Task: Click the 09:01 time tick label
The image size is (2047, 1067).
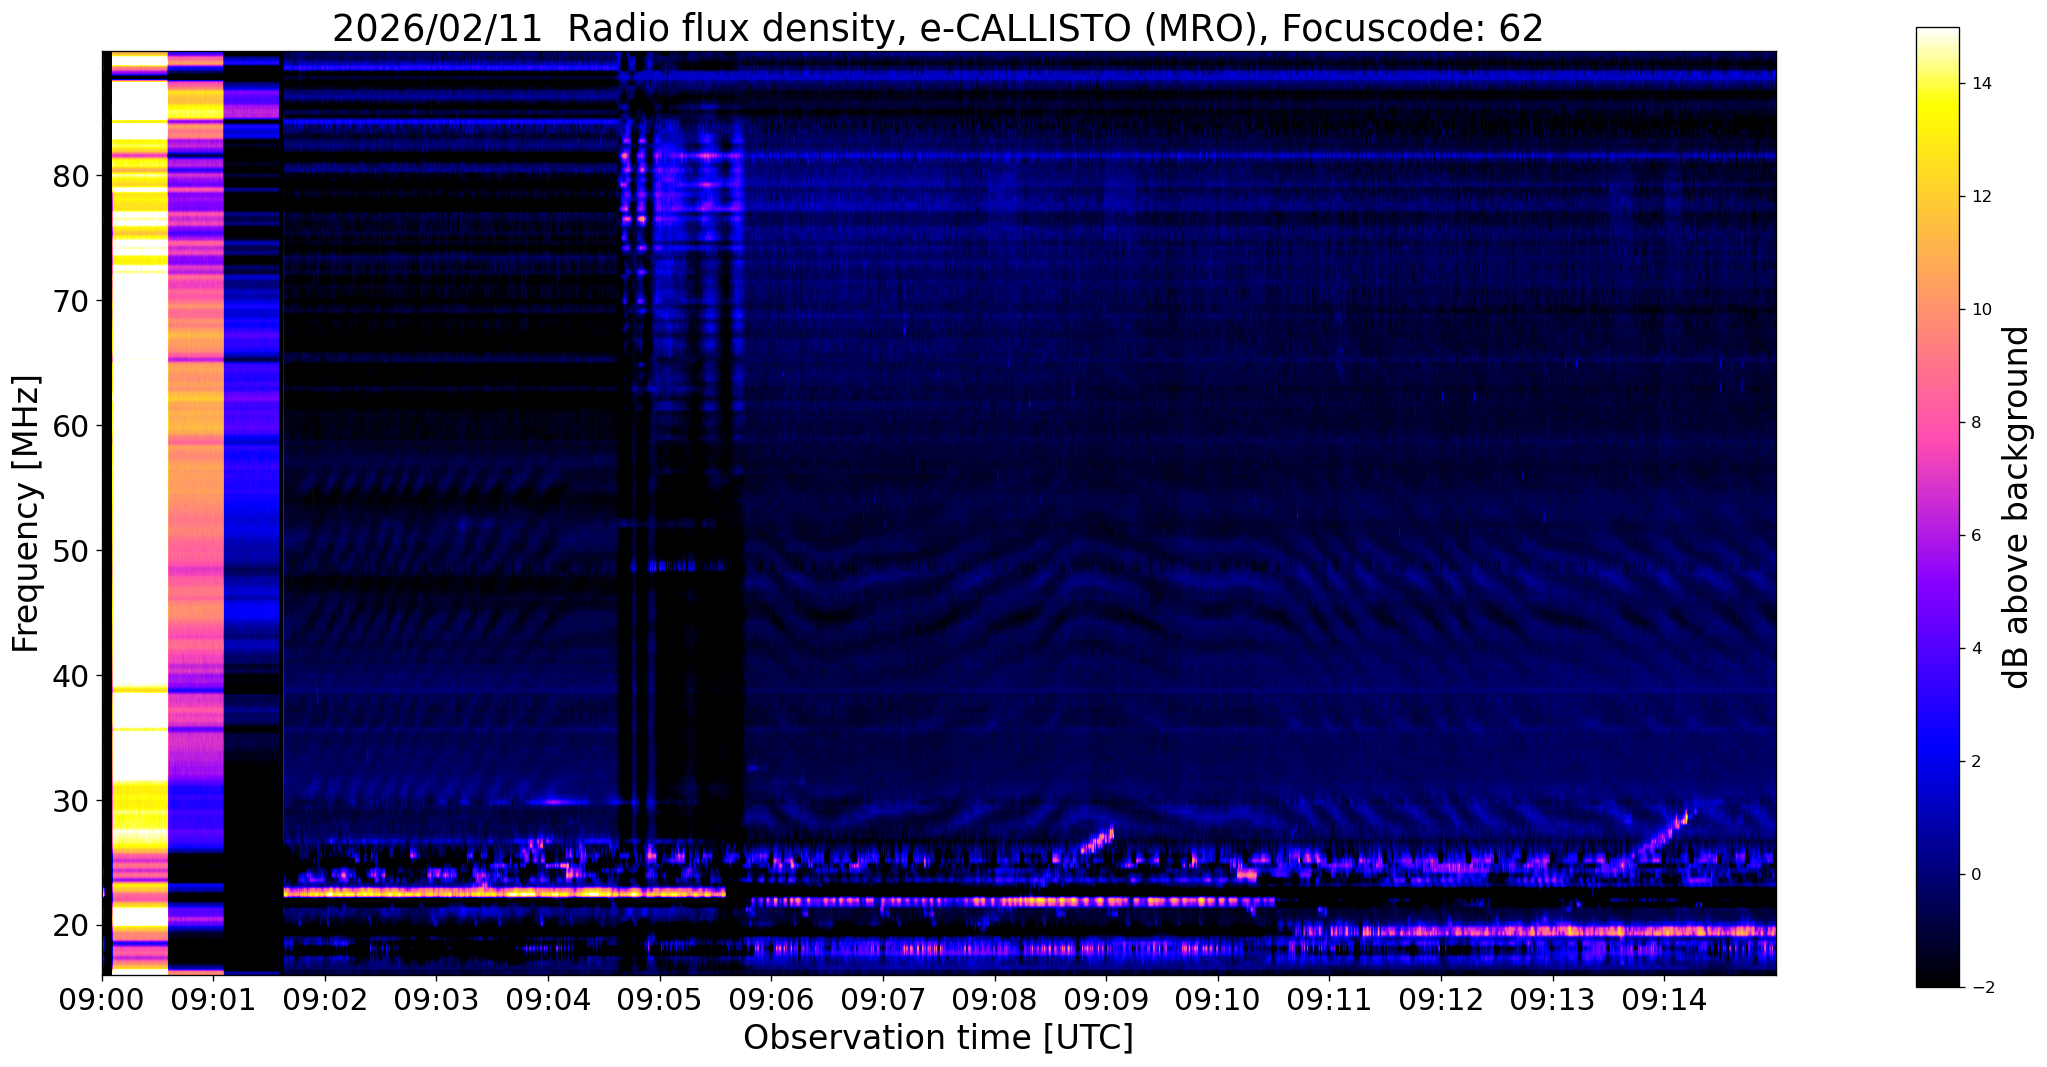Action: point(213,998)
